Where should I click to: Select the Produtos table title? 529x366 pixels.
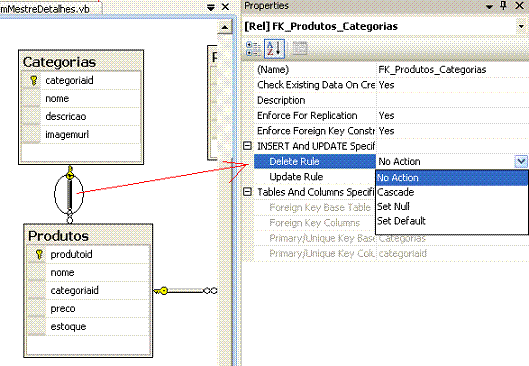point(58,236)
